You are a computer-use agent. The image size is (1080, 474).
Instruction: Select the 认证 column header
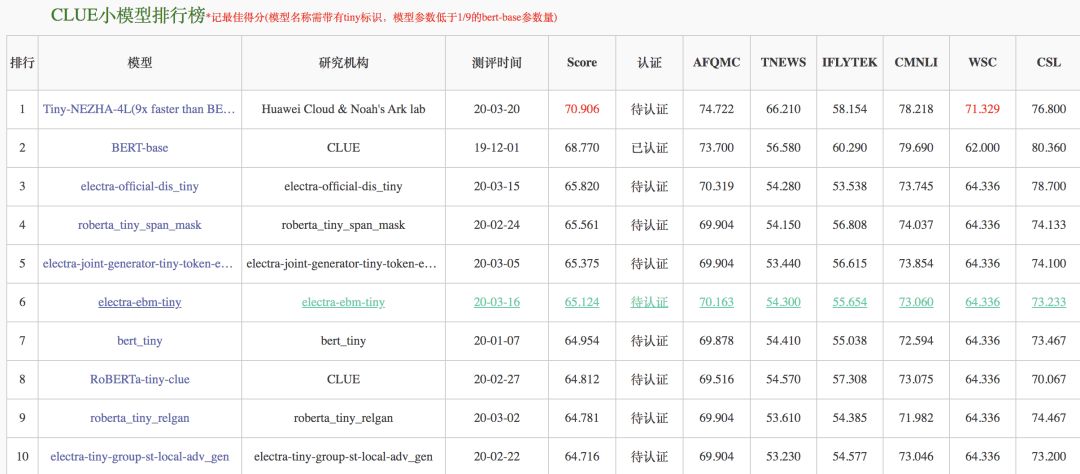(649, 62)
